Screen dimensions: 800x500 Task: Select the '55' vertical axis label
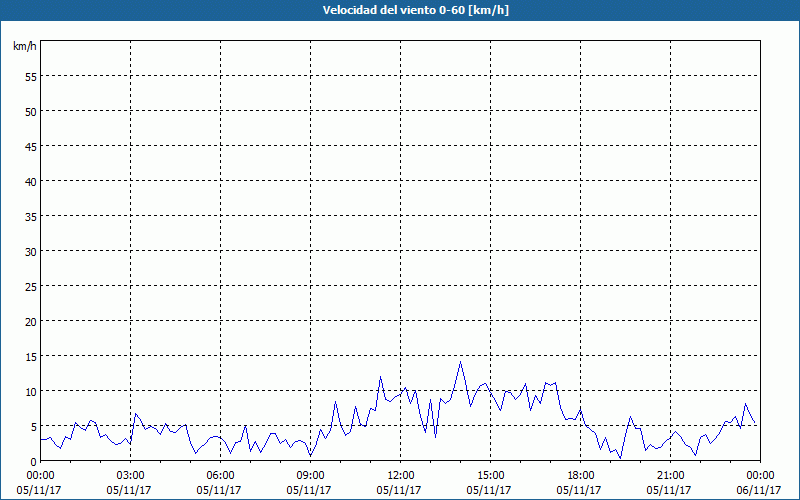coord(31,77)
